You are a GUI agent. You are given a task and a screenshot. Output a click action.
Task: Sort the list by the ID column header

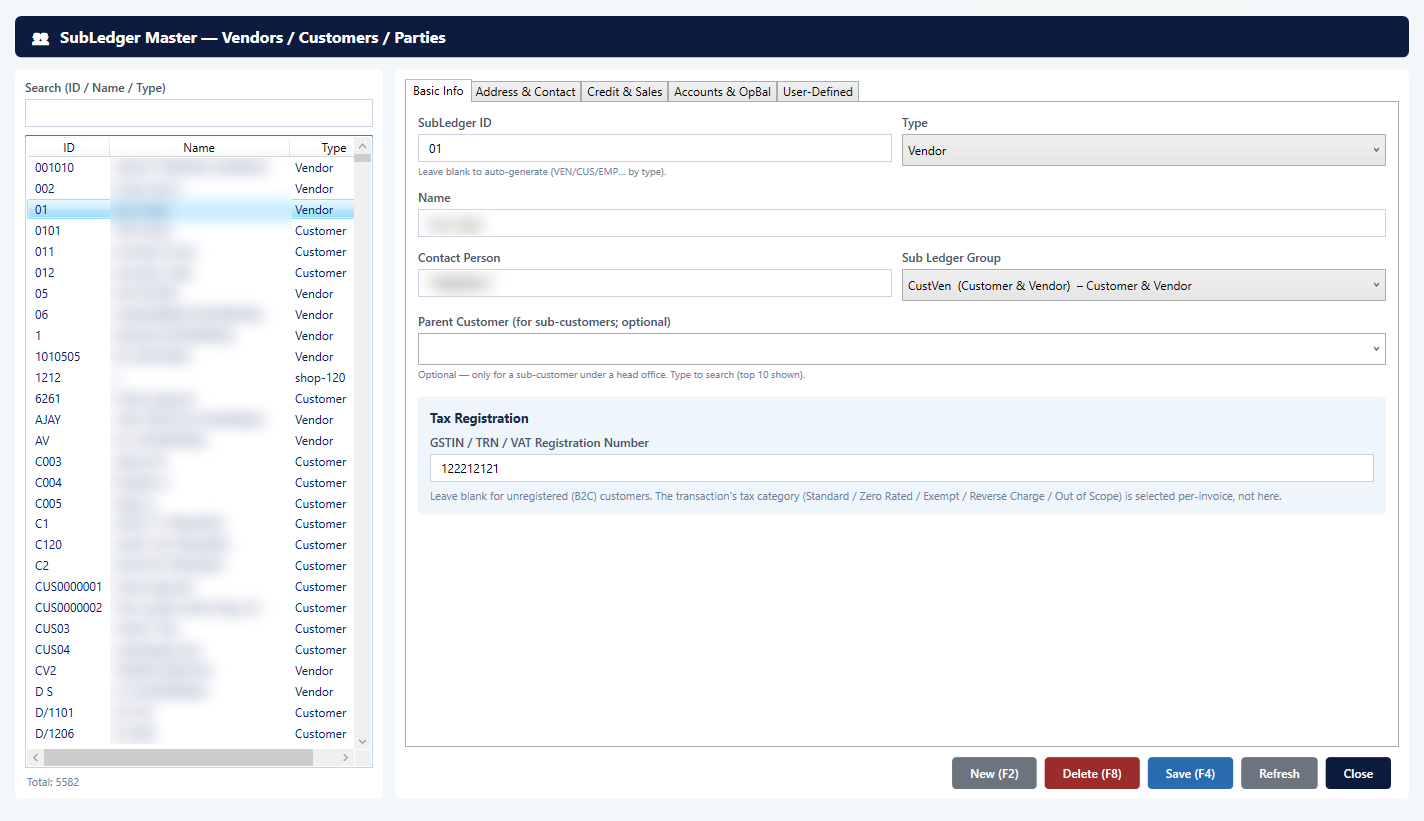(x=68, y=147)
